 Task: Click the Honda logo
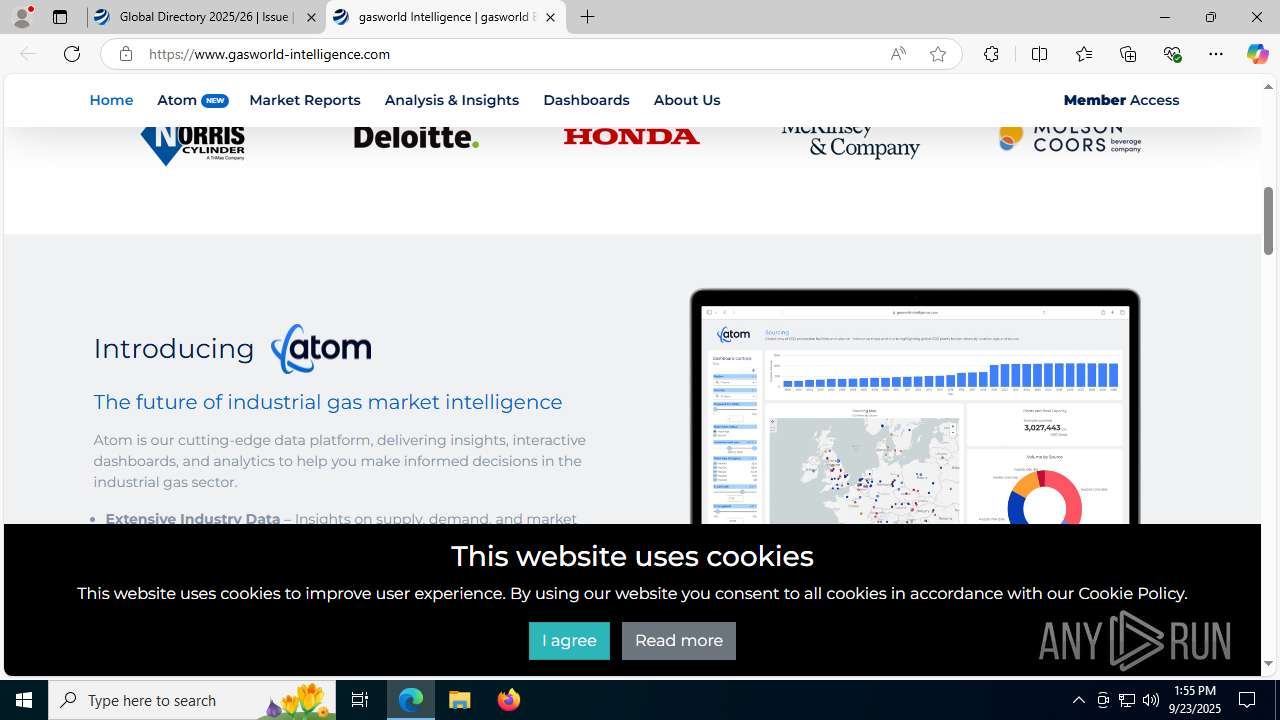click(x=631, y=136)
